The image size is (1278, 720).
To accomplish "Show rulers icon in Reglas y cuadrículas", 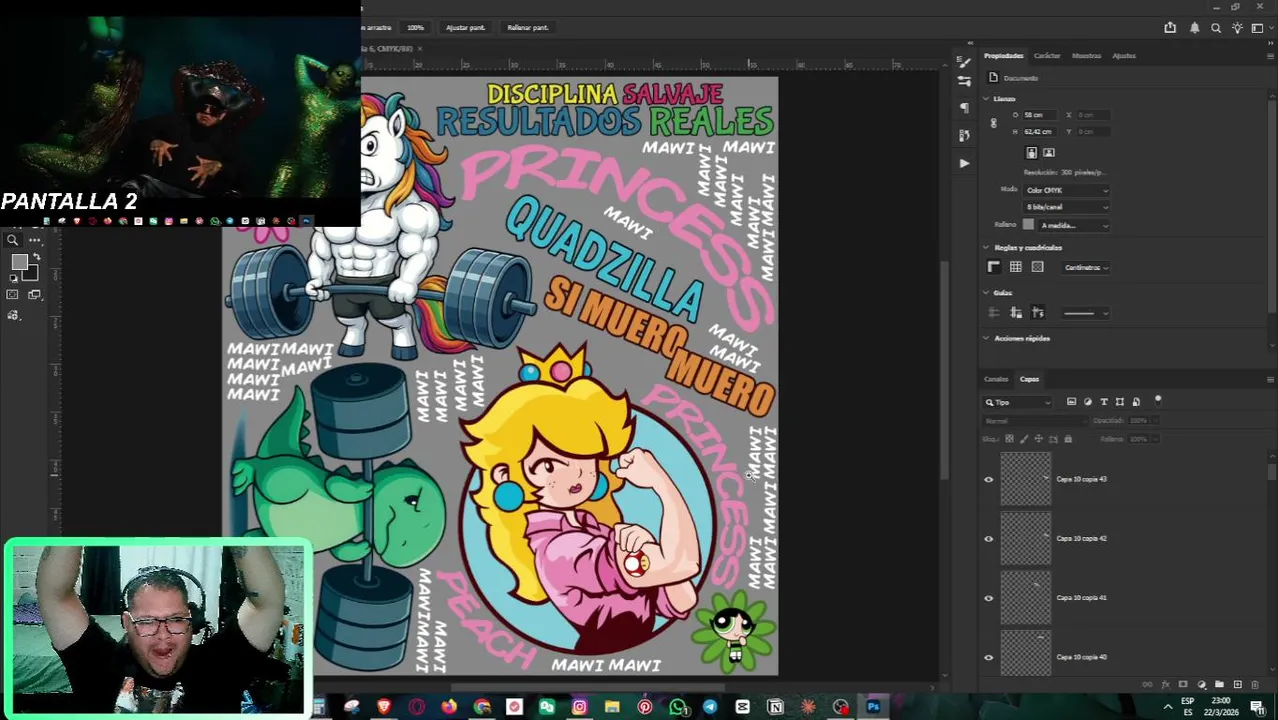I will [993, 267].
